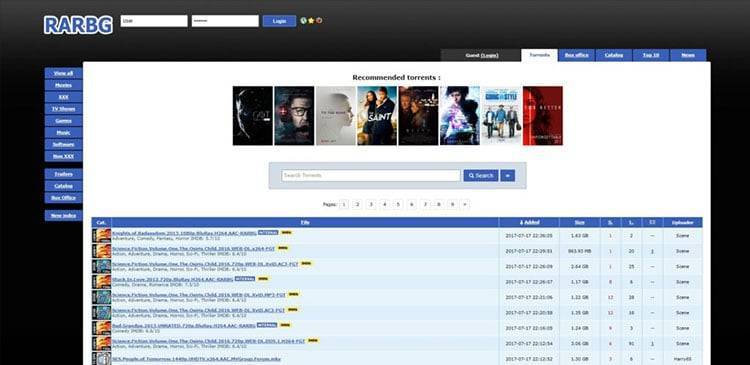Select Software category in sidebar
The height and width of the screenshot is (365, 750).
(x=64, y=144)
